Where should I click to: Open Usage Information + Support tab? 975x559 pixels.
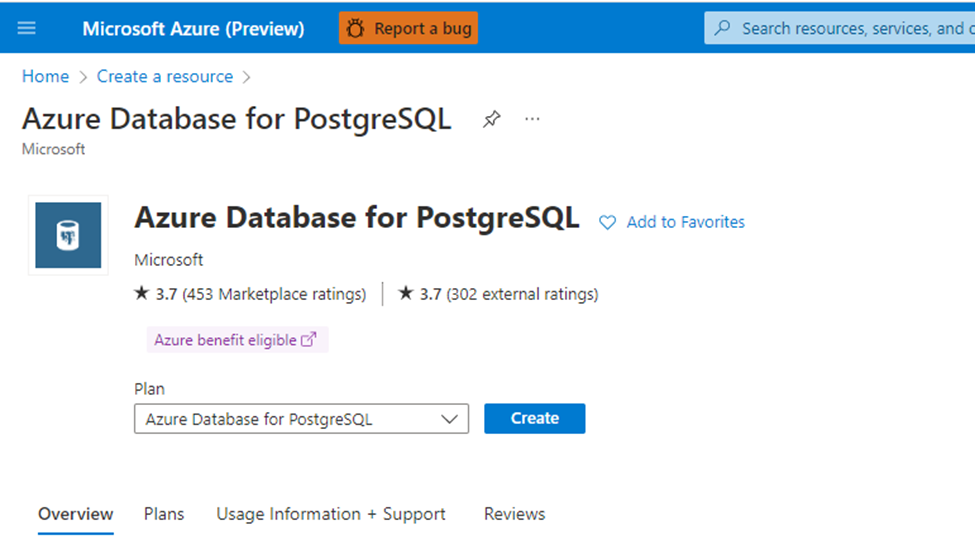point(331,514)
